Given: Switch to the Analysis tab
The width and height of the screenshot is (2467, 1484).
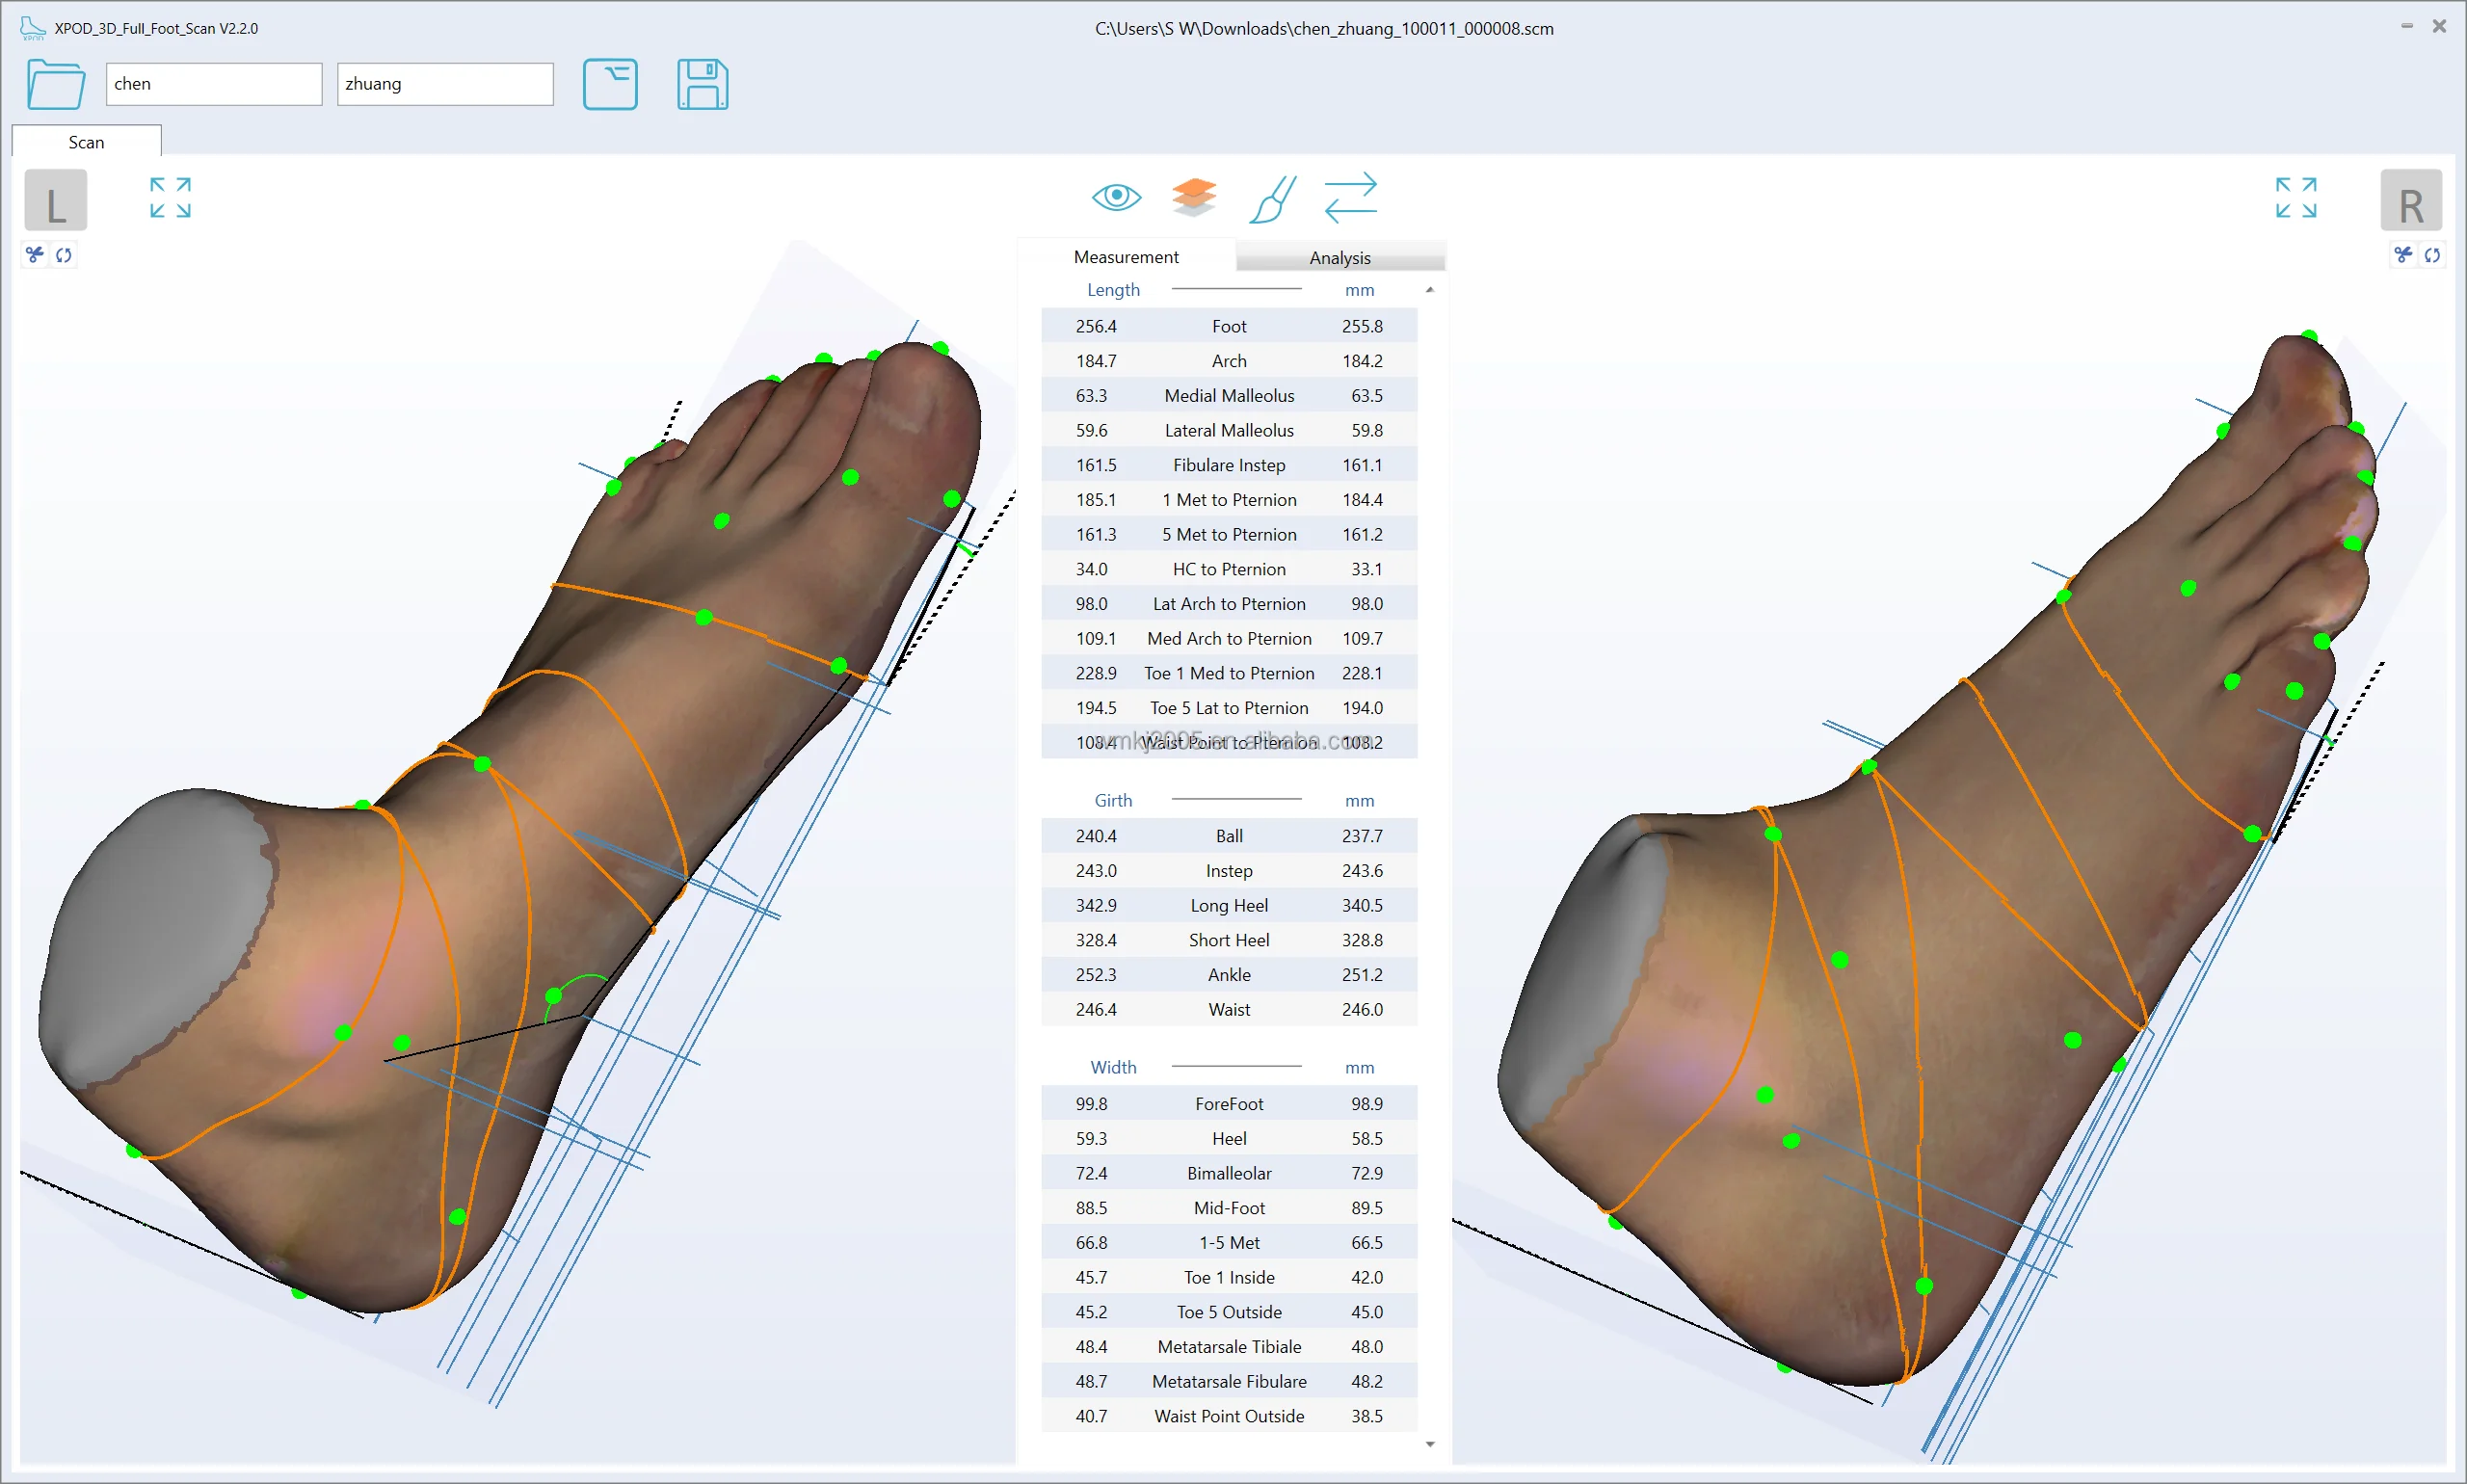Looking at the screenshot, I should [x=1340, y=257].
